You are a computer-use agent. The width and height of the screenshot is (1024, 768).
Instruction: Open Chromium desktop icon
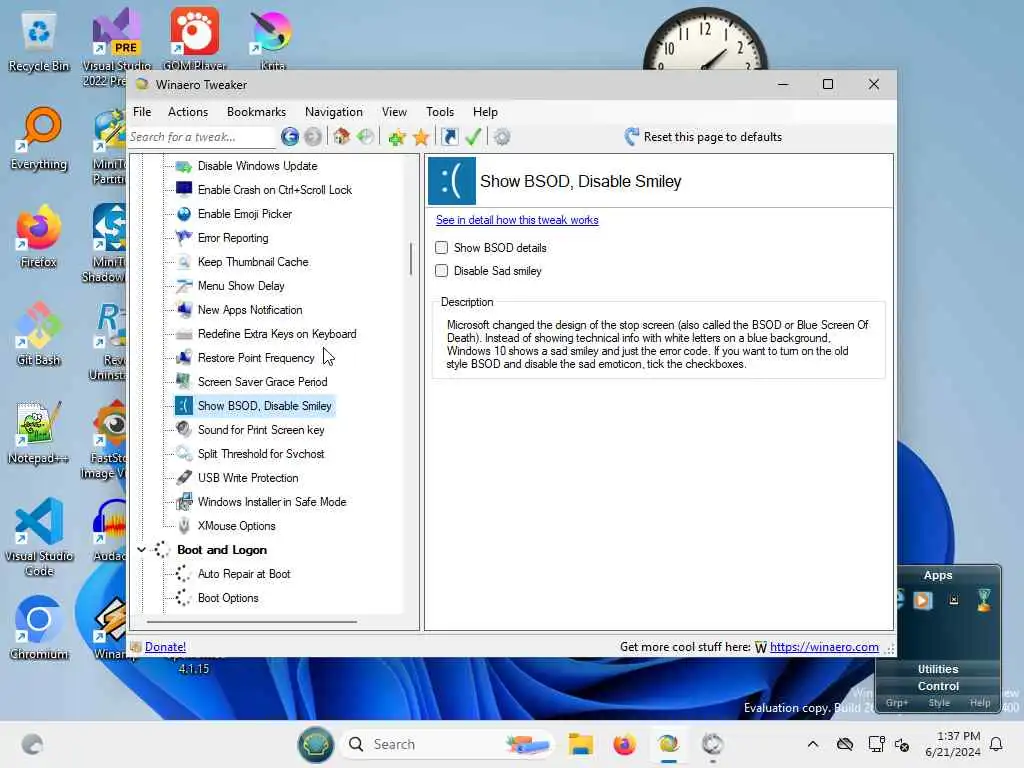[39, 628]
